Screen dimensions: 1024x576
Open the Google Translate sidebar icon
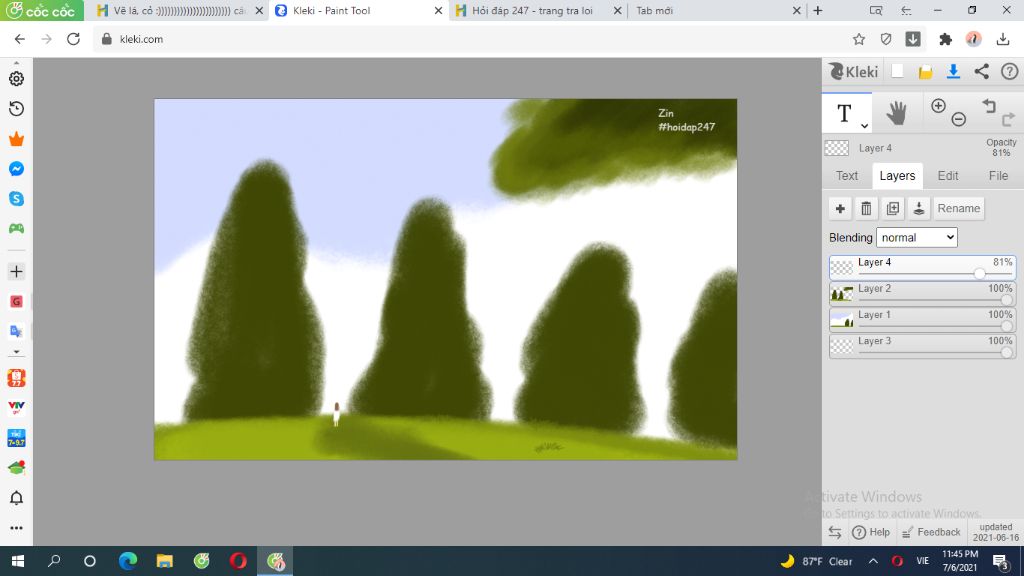pyautogui.click(x=16, y=331)
